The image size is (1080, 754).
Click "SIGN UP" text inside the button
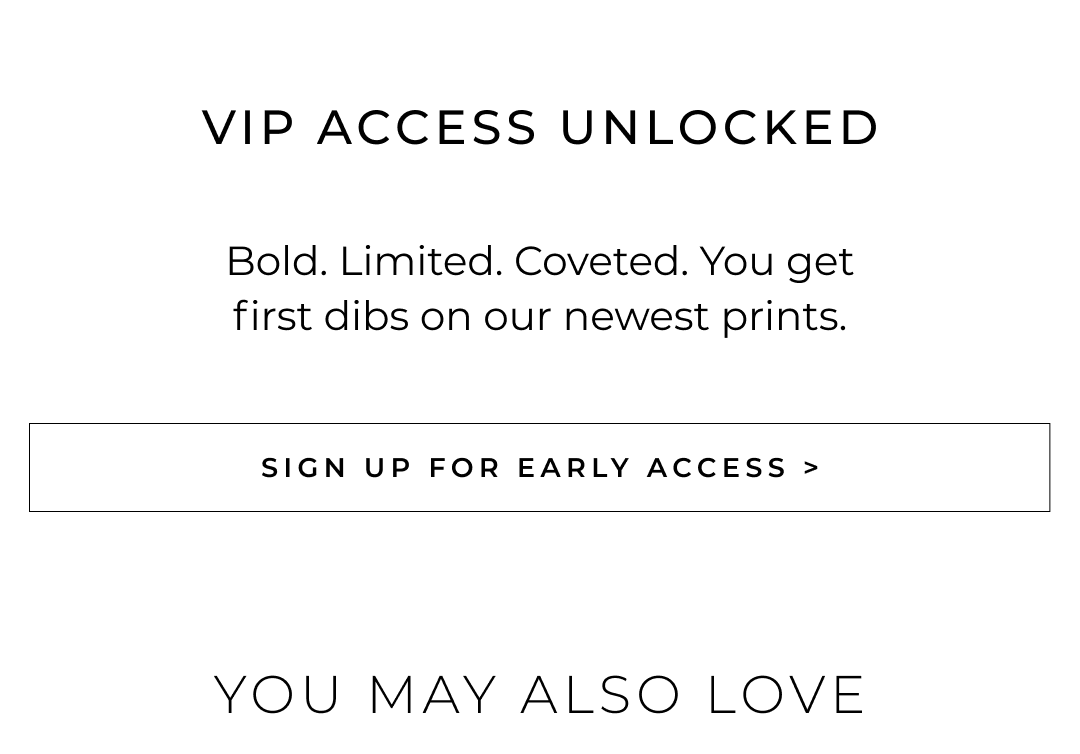[336, 468]
